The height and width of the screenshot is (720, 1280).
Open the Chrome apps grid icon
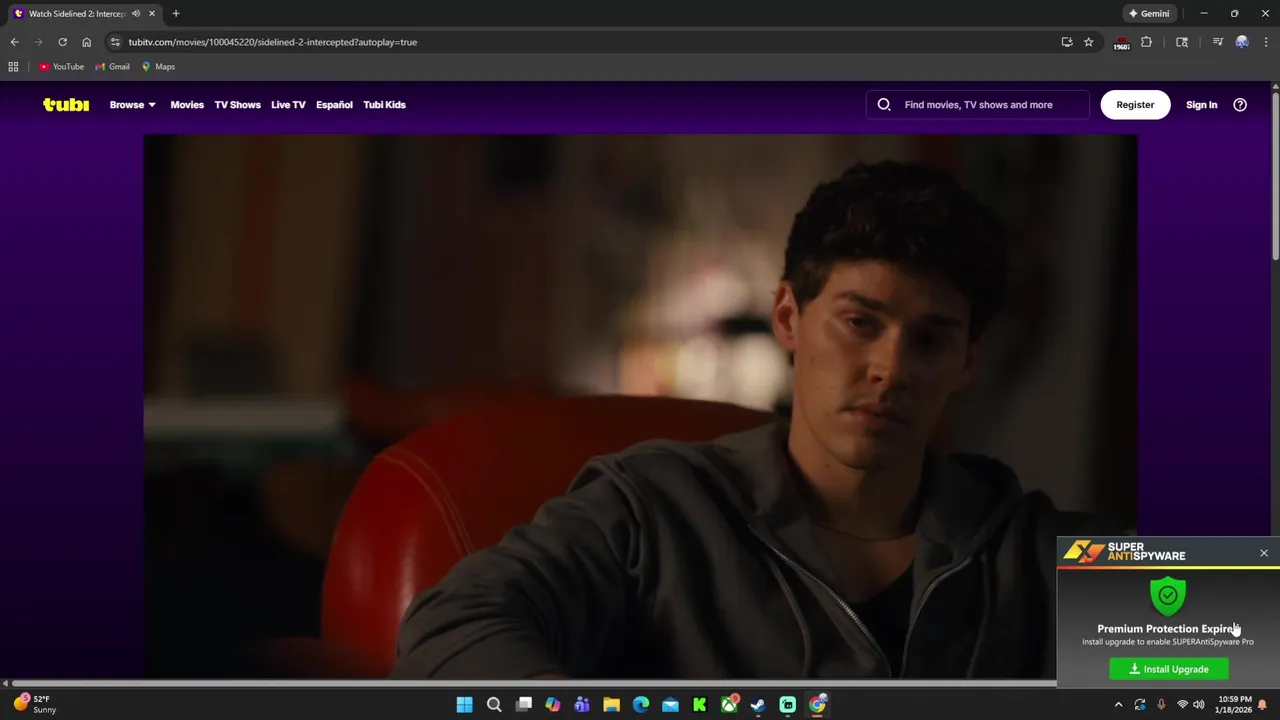pos(13,67)
